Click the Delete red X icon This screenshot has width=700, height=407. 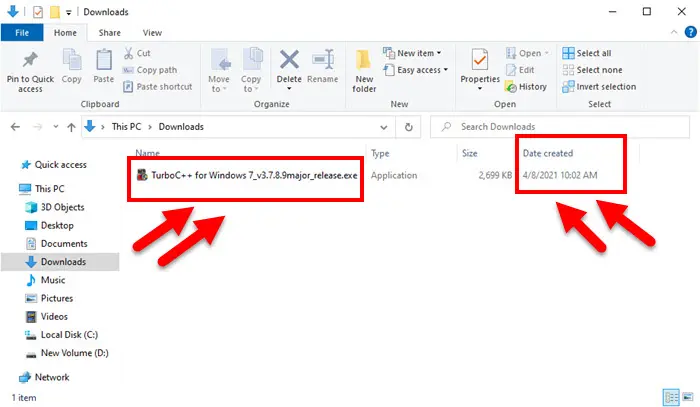click(289, 60)
